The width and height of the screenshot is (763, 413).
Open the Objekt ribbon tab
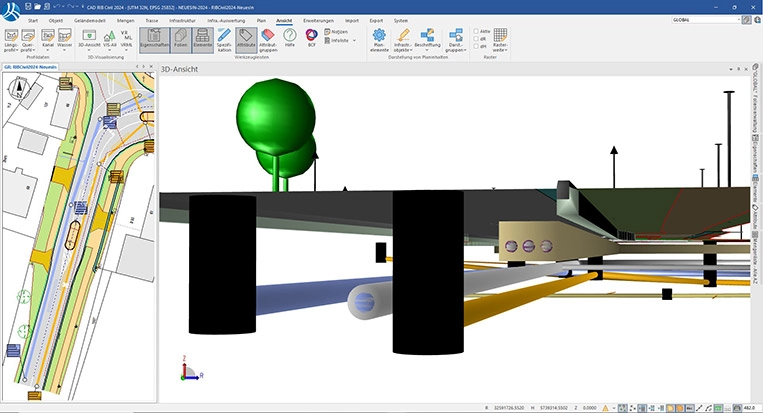pyautogui.click(x=56, y=20)
